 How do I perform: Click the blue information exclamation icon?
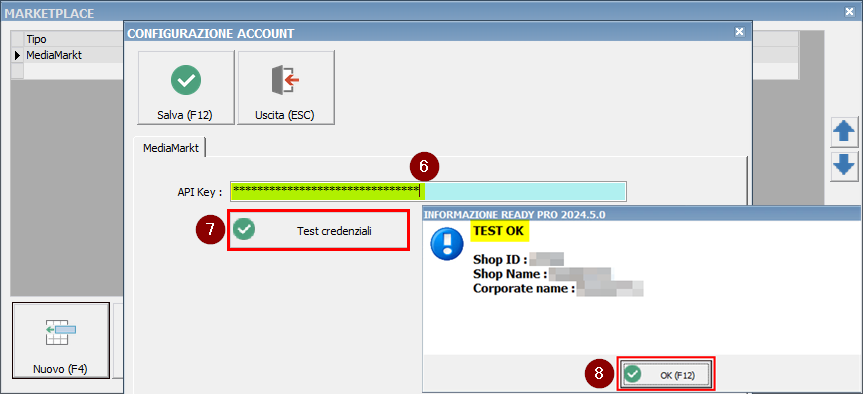pyautogui.click(x=448, y=243)
